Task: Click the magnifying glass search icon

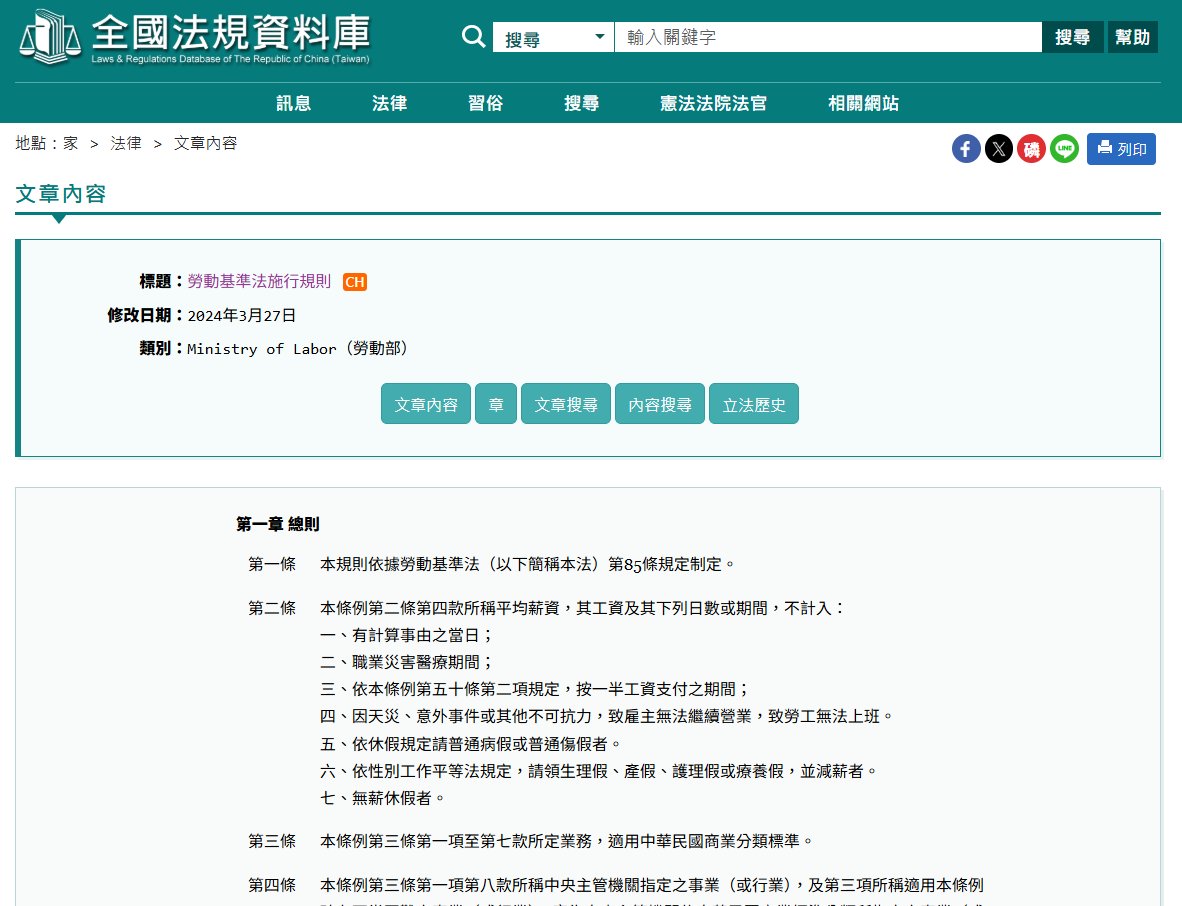Action: [x=473, y=37]
